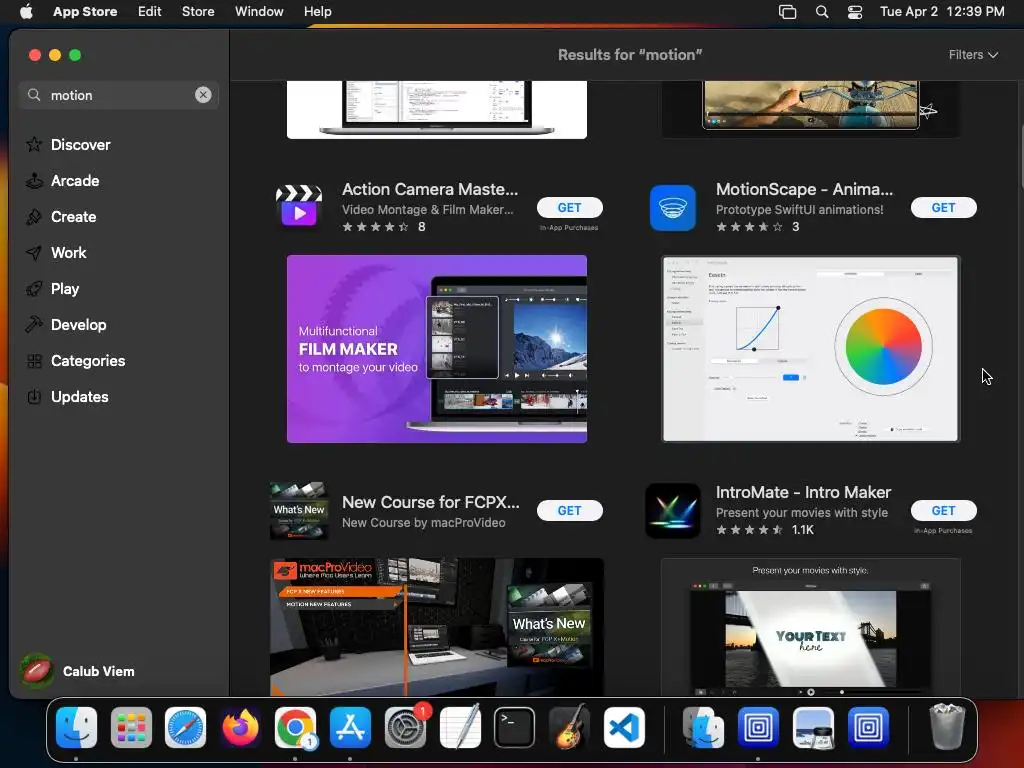Open the Edit menu
Image resolution: width=1024 pixels, height=768 pixels.
pyautogui.click(x=150, y=12)
